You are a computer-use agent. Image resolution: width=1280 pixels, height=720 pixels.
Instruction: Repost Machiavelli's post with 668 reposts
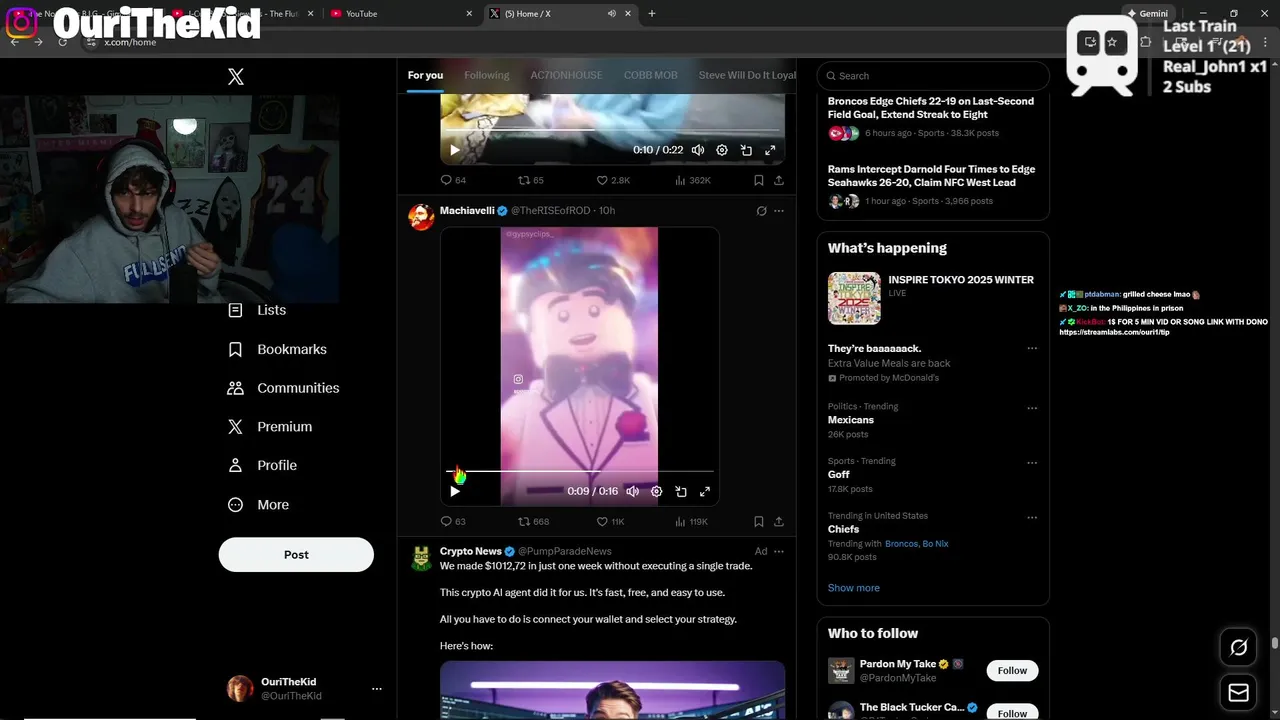(x=533, y=521)
